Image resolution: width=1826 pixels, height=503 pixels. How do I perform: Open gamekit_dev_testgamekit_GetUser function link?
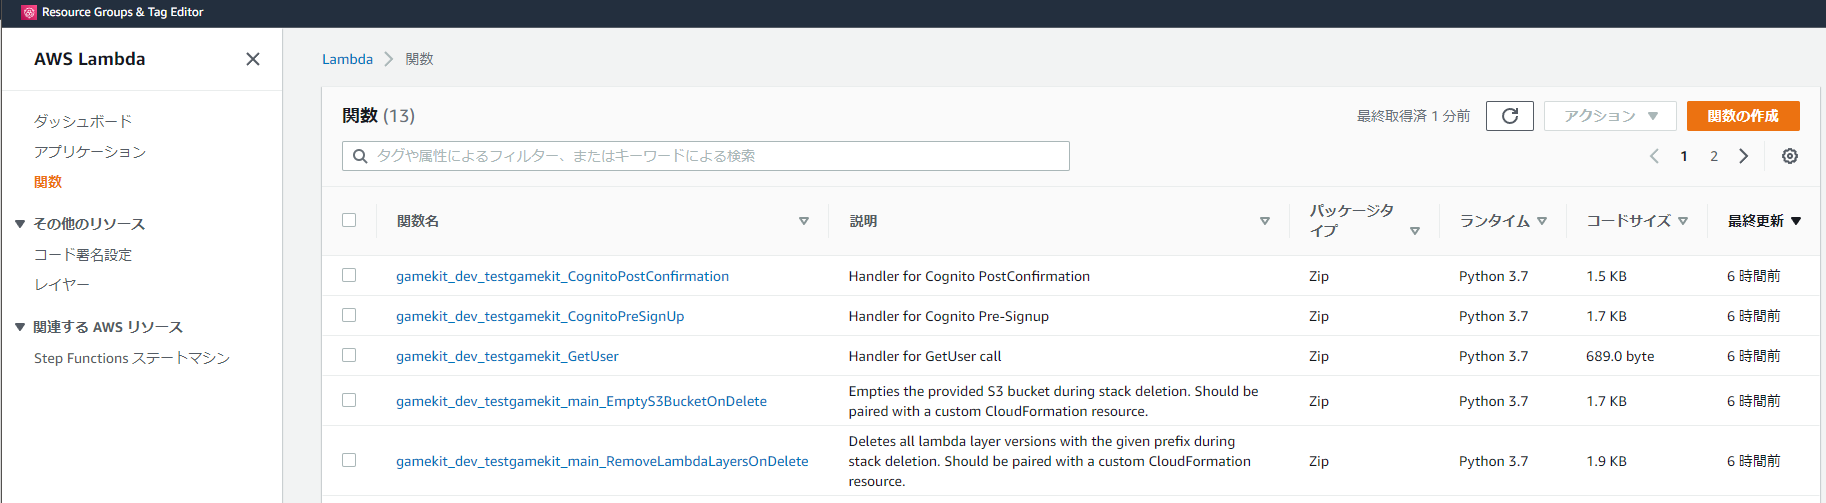click(507, 356)
